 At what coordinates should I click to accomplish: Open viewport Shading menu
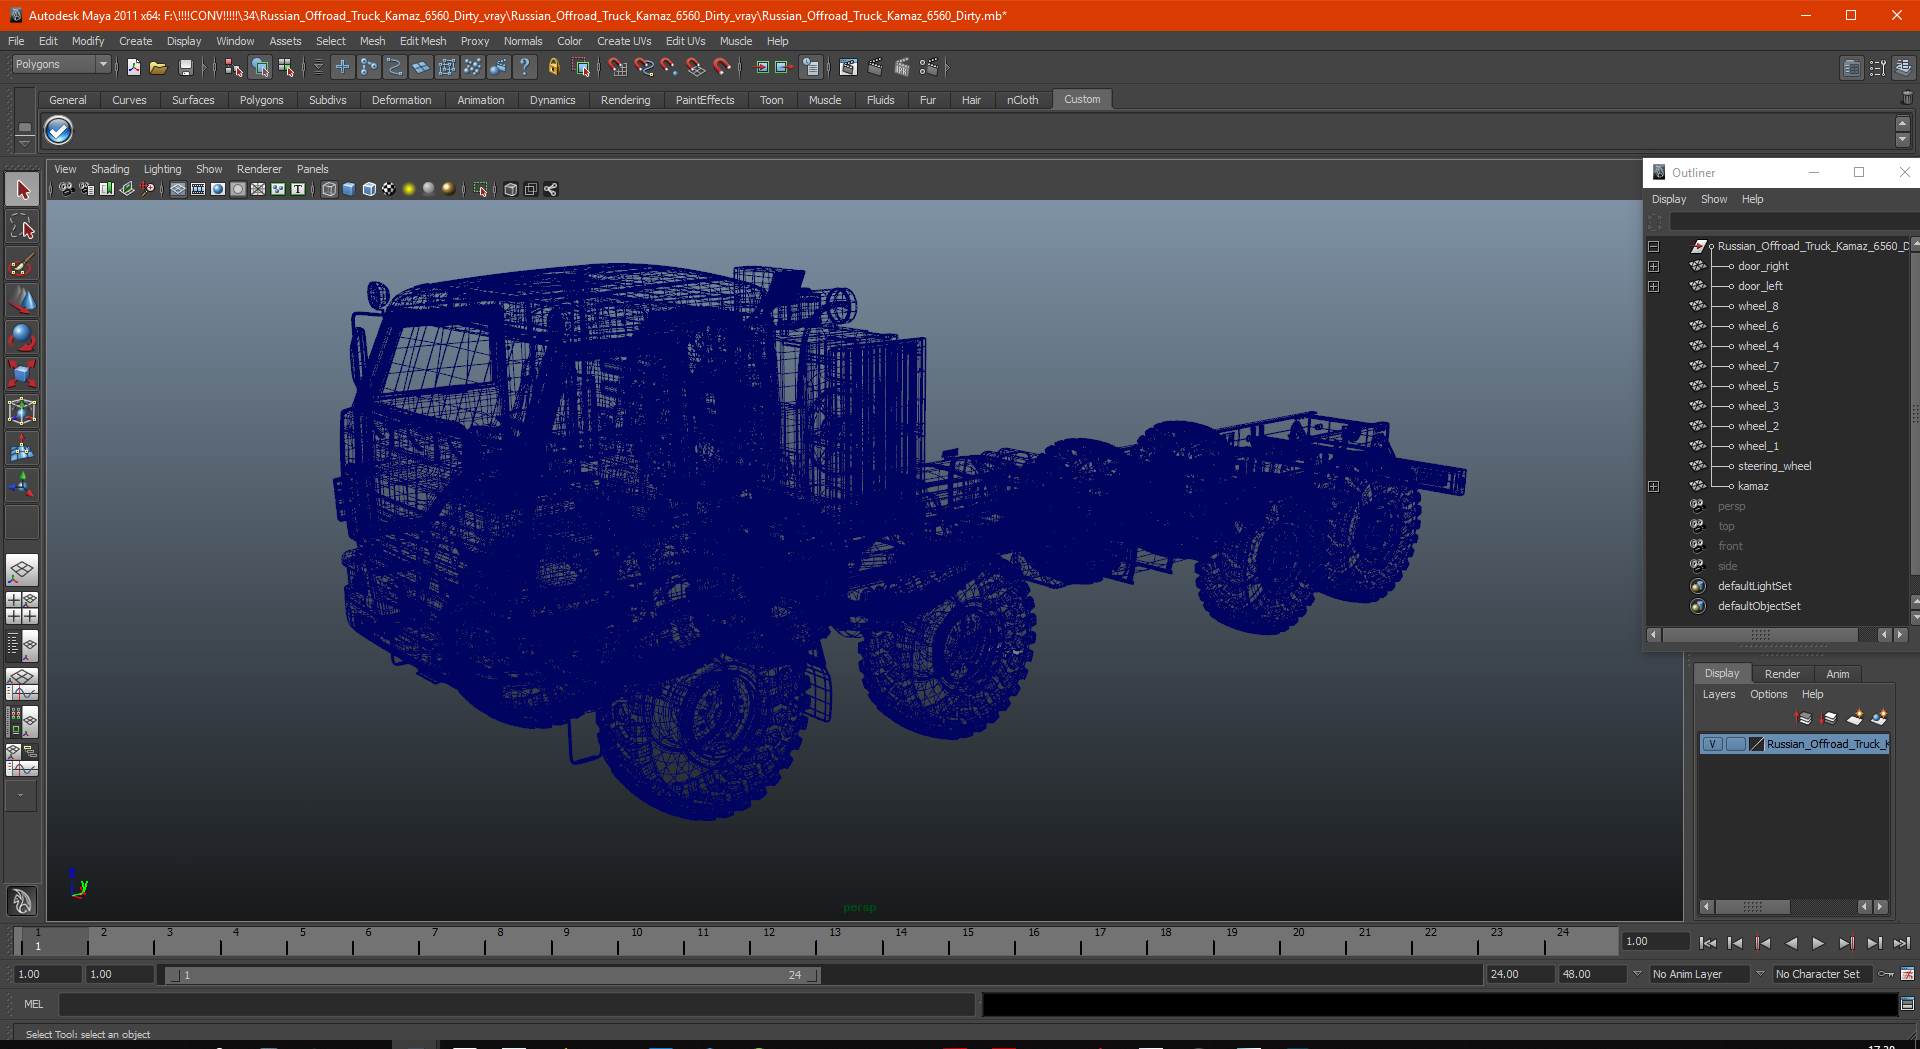tap(110, 169)
